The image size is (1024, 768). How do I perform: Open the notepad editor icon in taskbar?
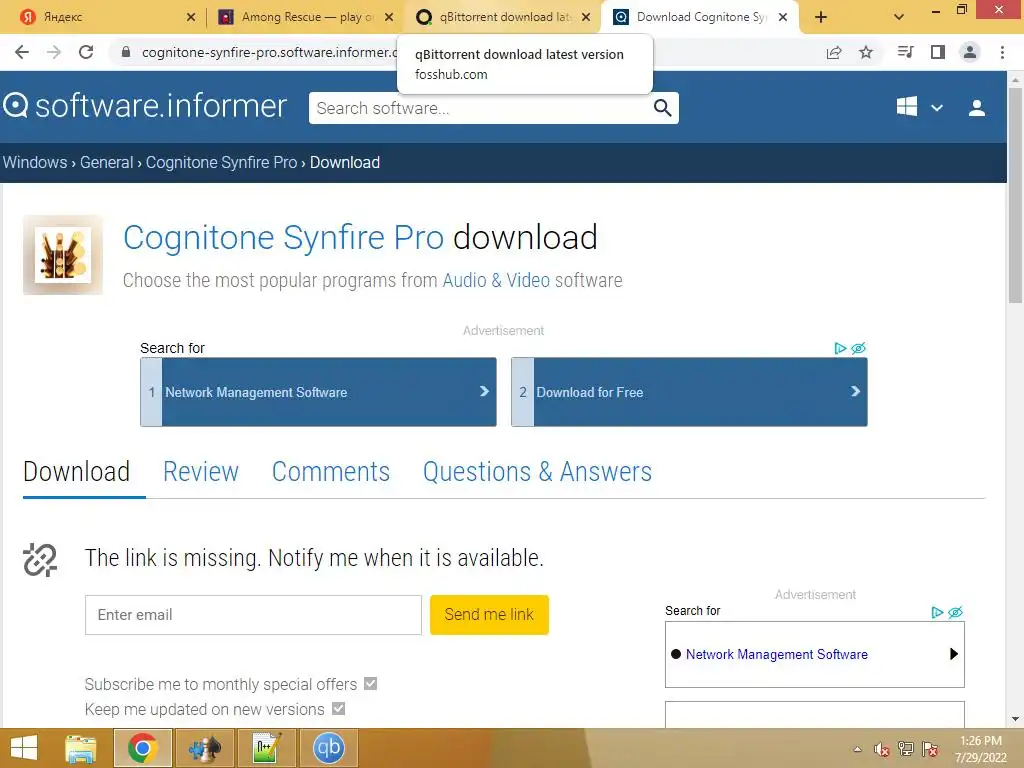(266, 748)
